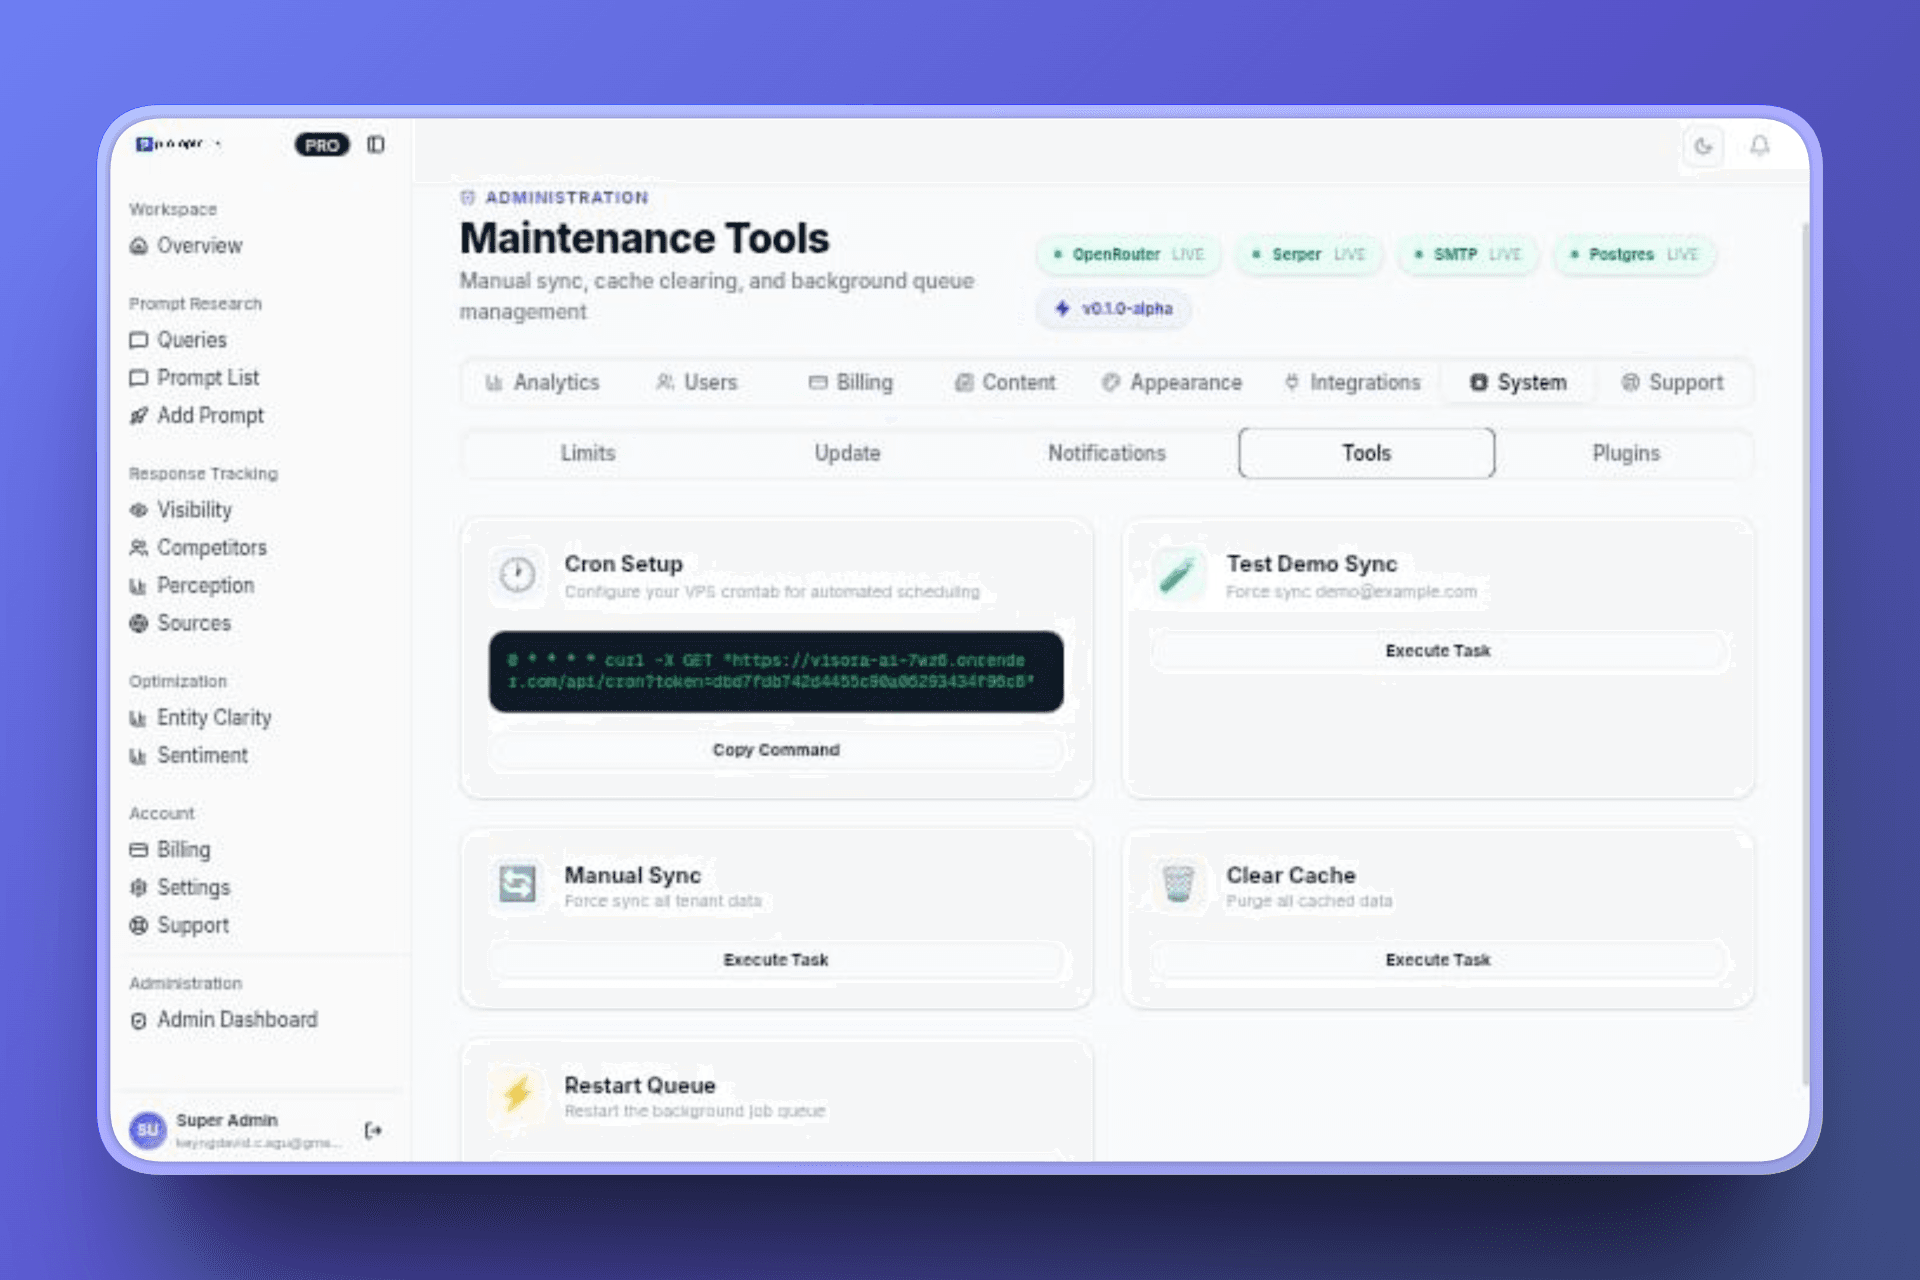Image resolution: width=1920 pixels, height=1280 pixels.
Task: Click the Clear Cache trash icon
Action: click(1179, 884)
